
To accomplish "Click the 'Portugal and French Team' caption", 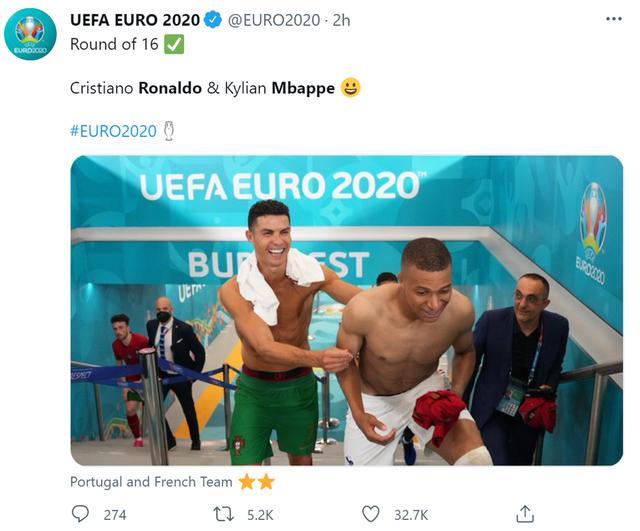I will point(151,482).
